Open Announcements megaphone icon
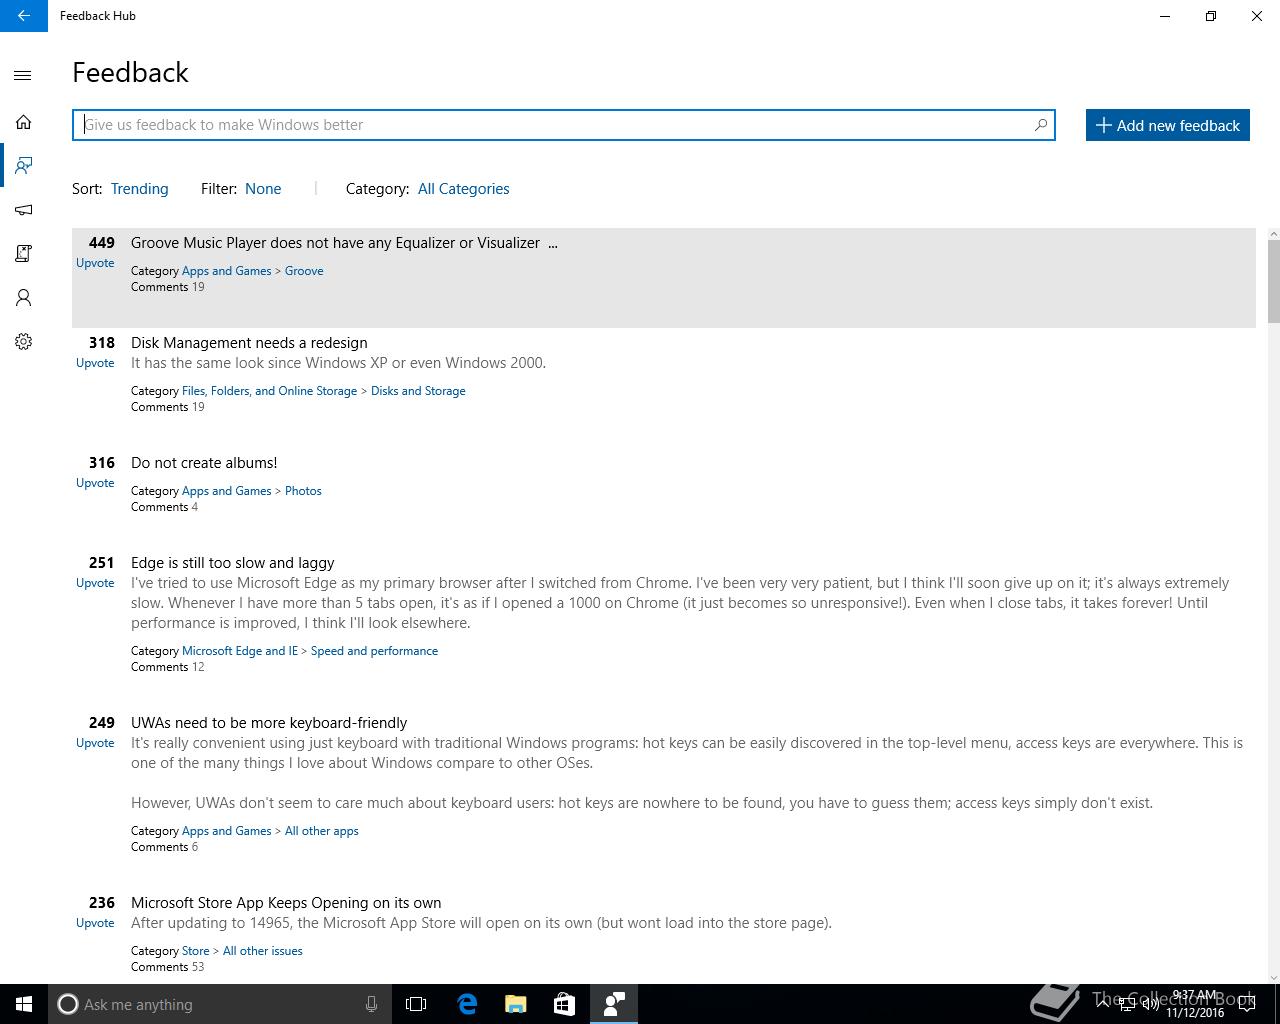The image size is (1280, 1024). [23, 209]
